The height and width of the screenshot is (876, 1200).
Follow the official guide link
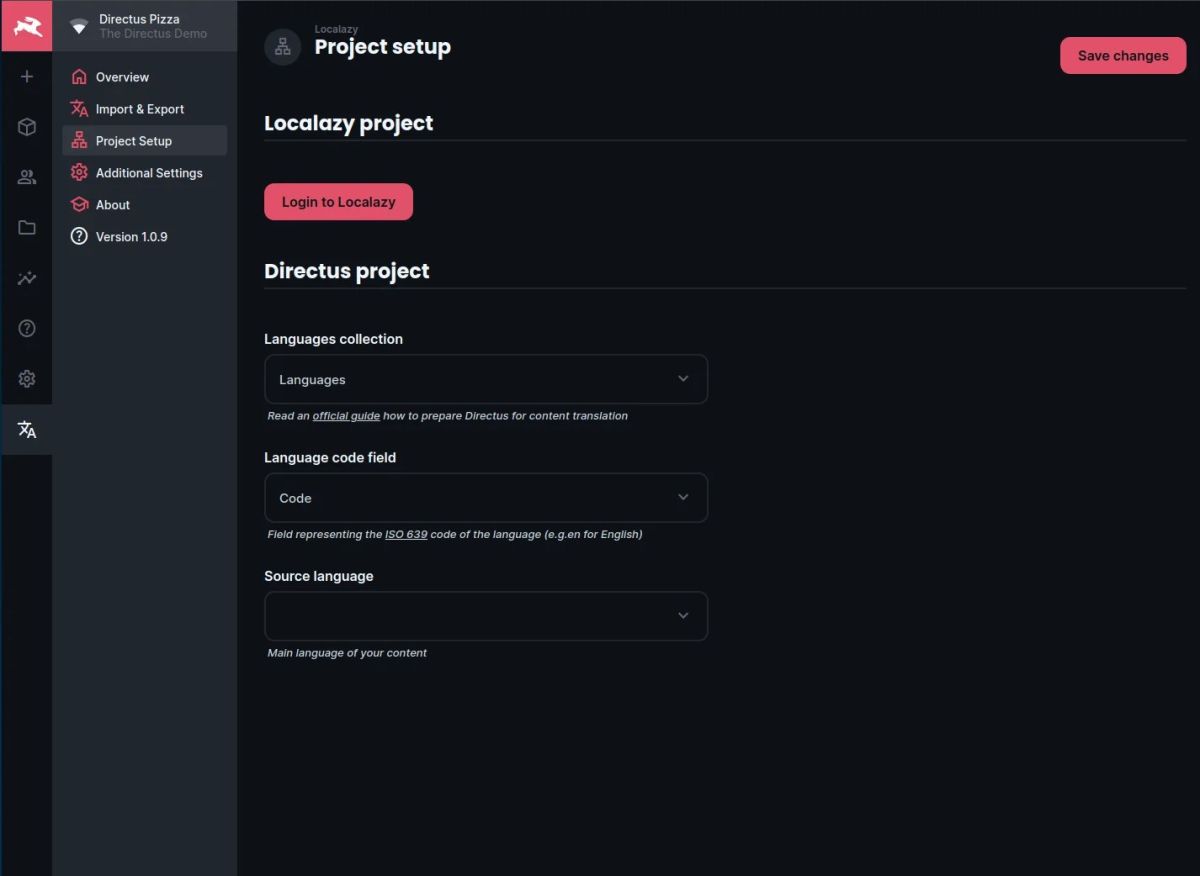346,416
